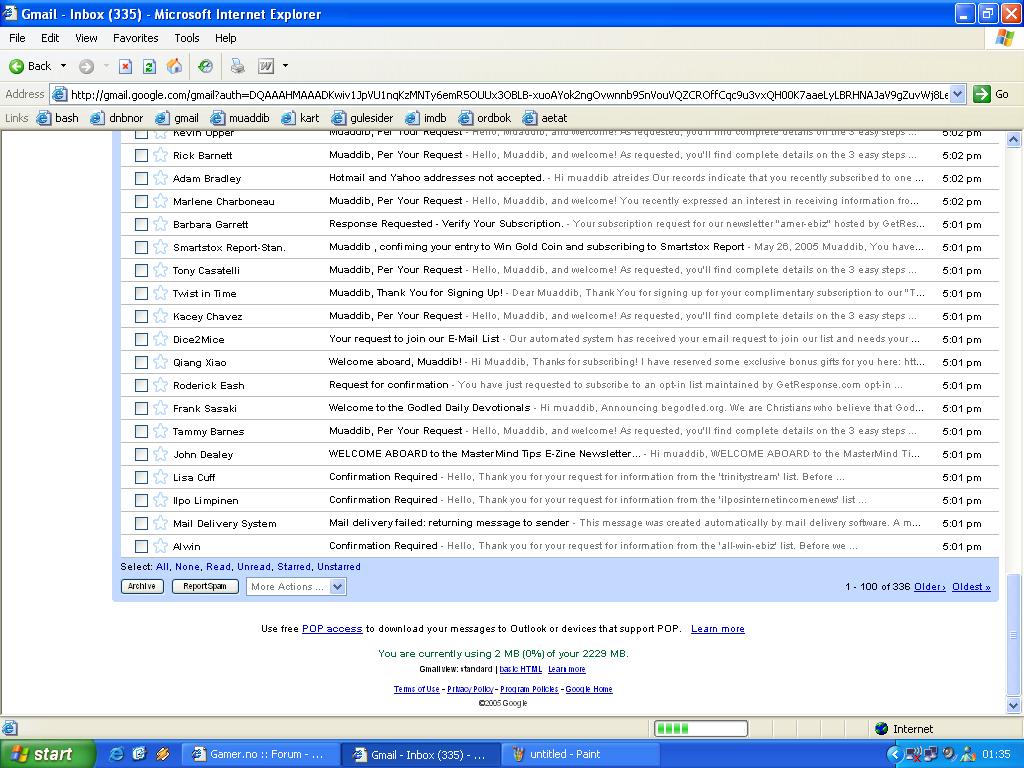Open the Back button history arrow
Viewport: 1024px width, 768px height.
63,66
